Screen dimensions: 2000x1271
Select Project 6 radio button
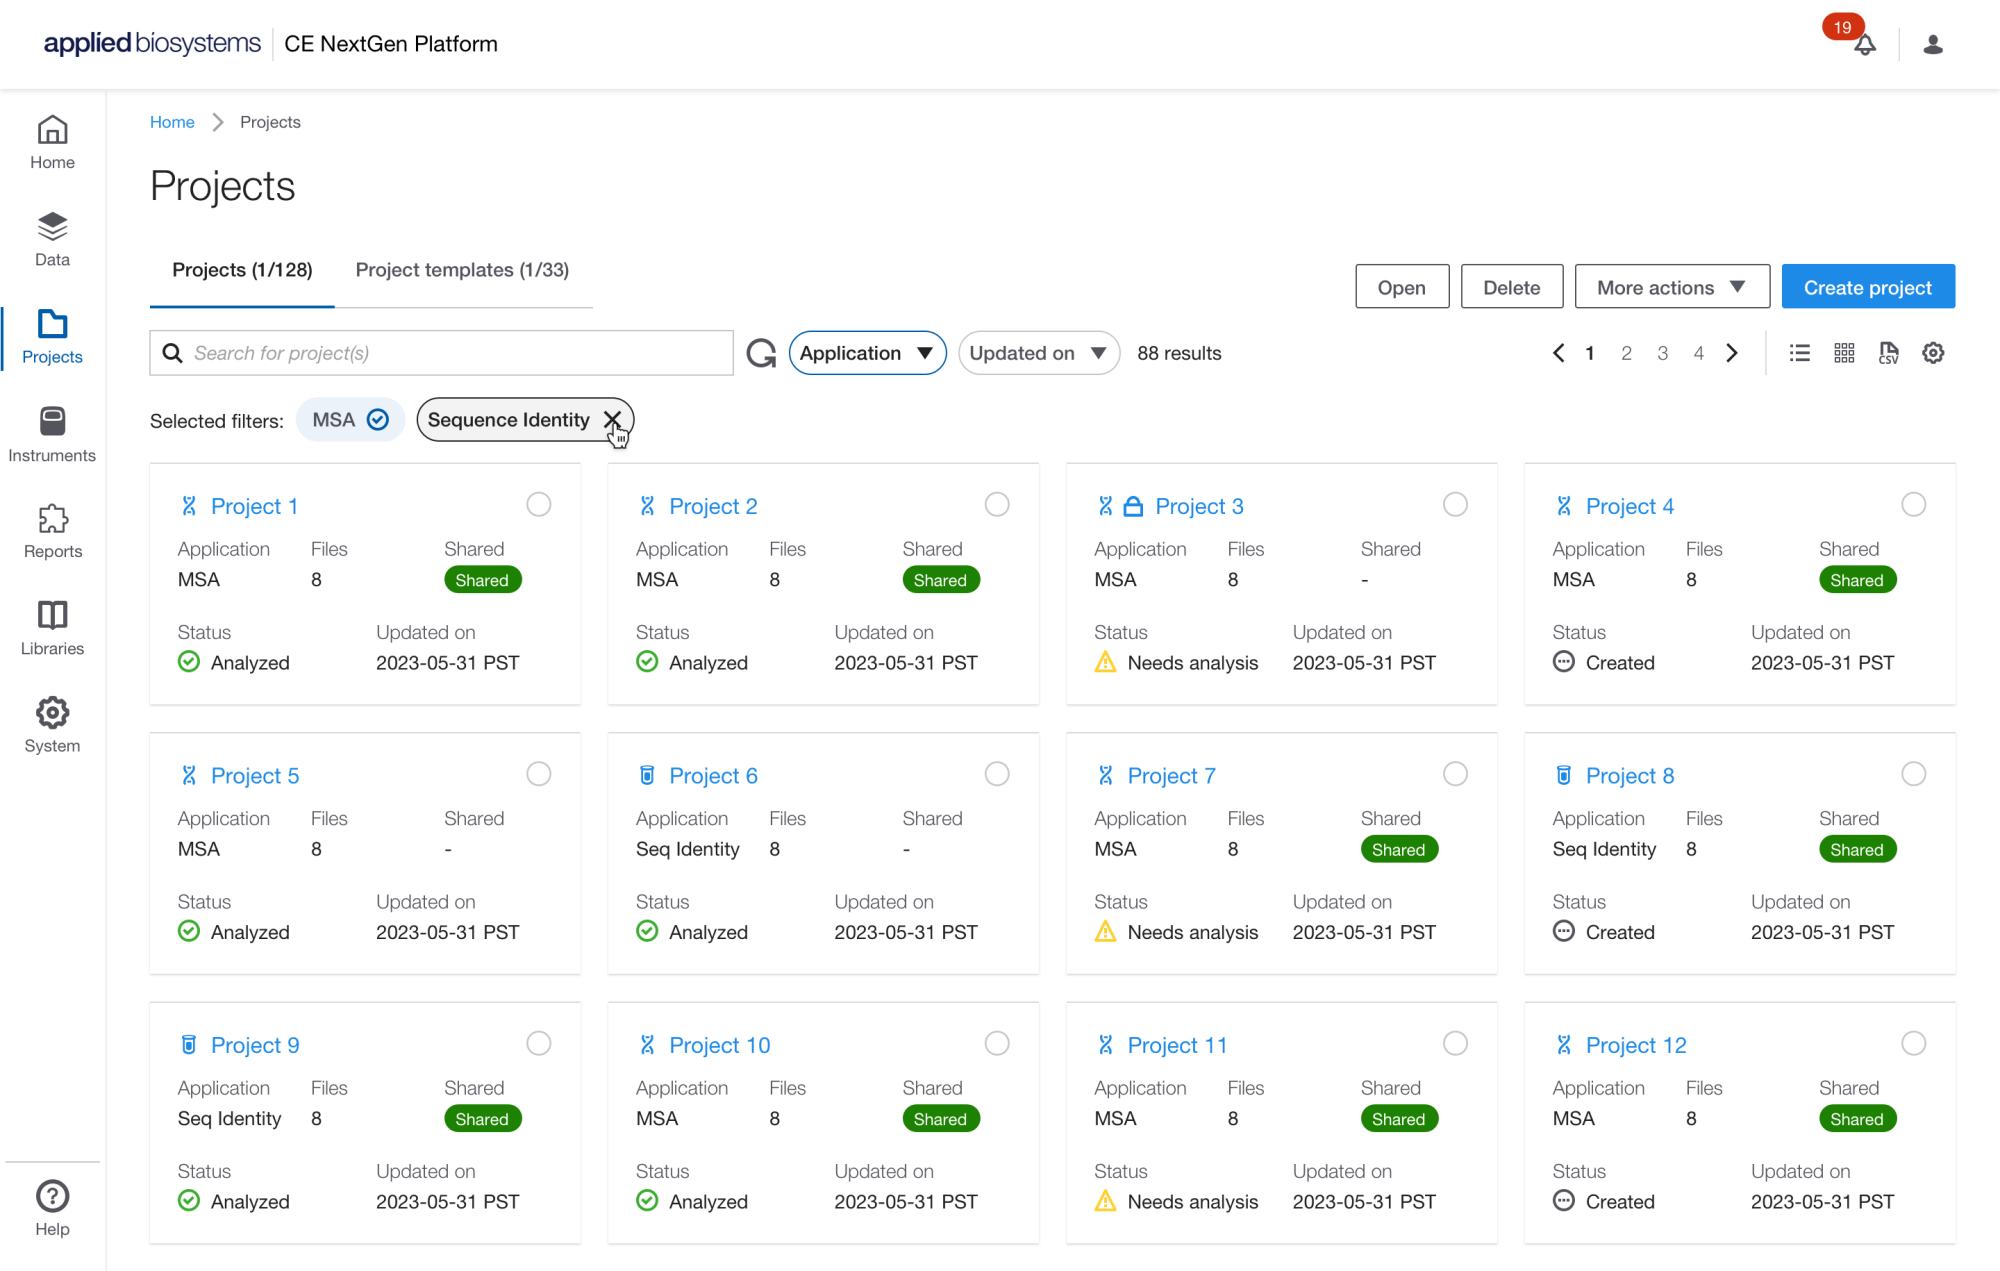(x=997, y=774)
